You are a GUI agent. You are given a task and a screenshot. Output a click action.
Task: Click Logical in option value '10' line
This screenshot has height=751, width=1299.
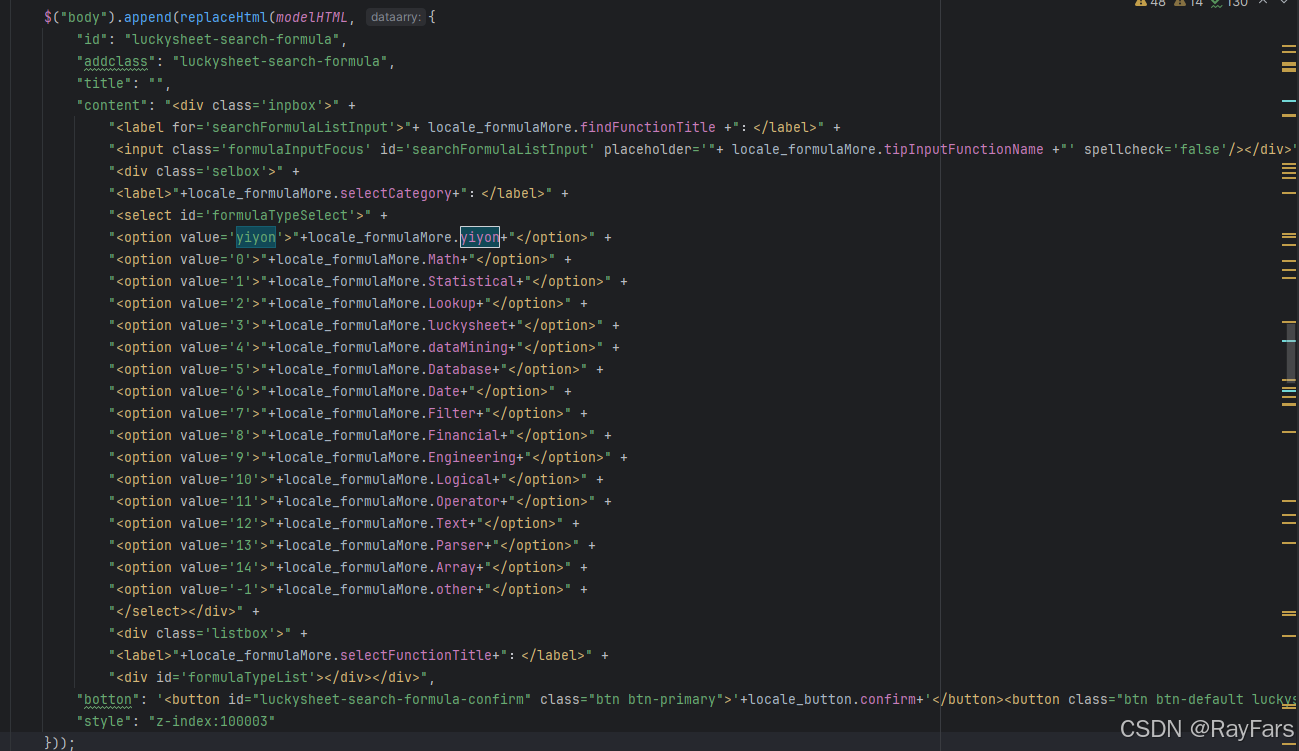click(x=464, y=479)
